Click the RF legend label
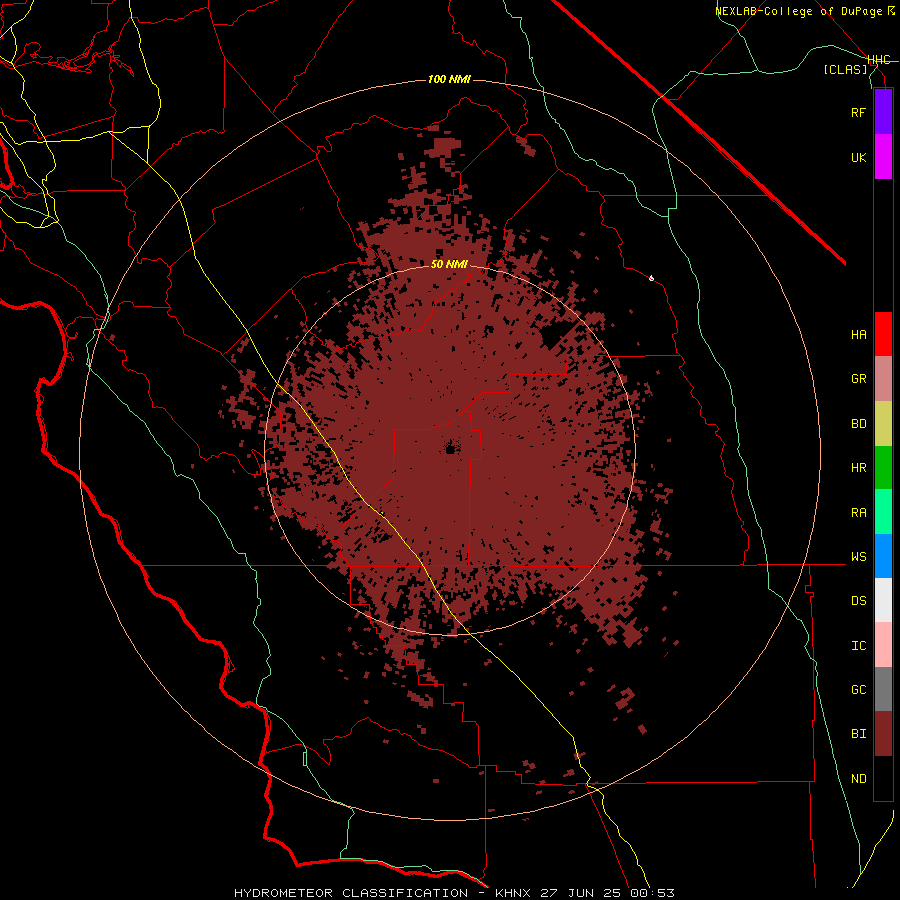The width and height of the screenshot is (900, 900). [x=858, y=112]
